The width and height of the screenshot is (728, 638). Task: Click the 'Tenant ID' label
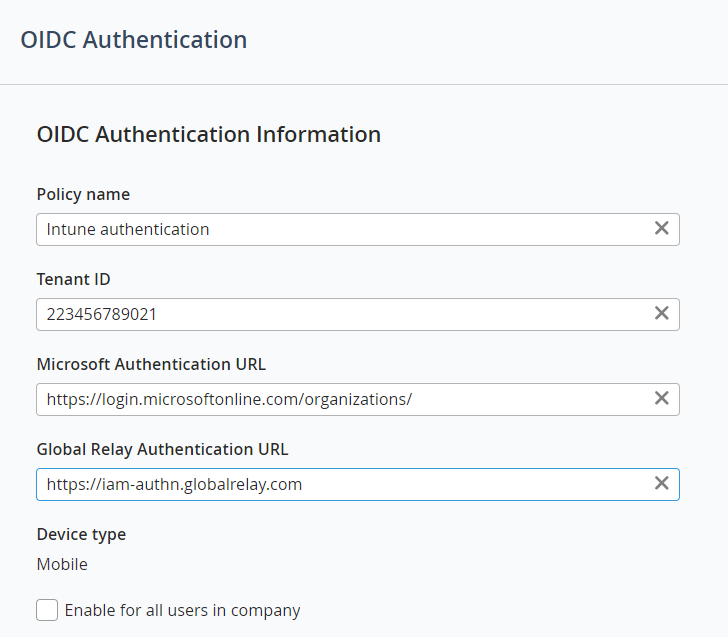(x=73, y=279)
